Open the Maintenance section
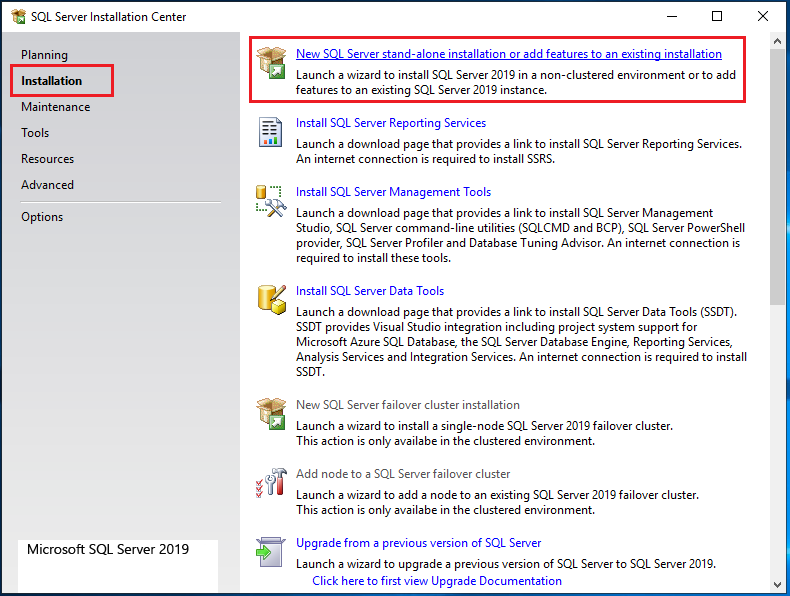This screenshot has width=790, height=596. tap(55, 107)
